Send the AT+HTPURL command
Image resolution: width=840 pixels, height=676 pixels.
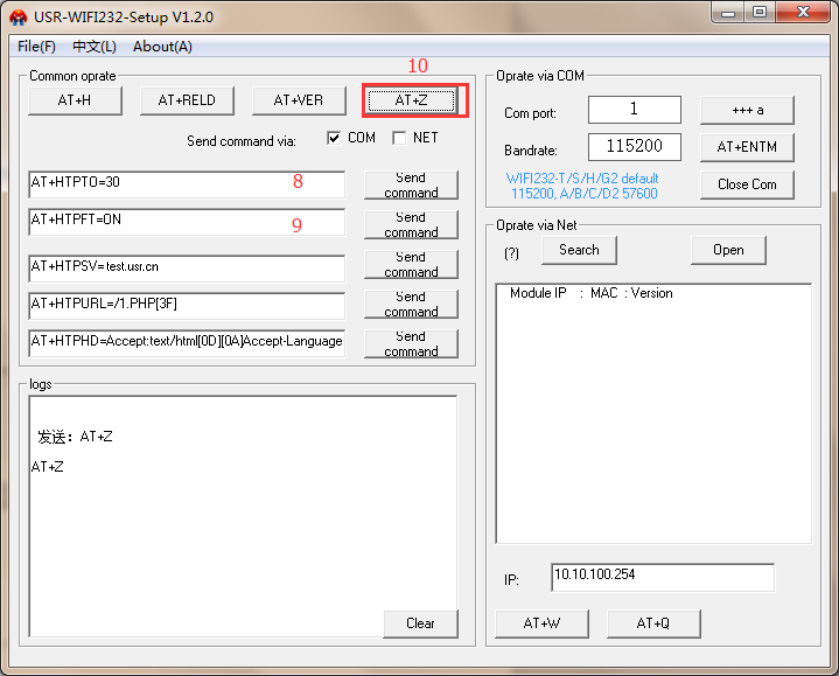411,304
